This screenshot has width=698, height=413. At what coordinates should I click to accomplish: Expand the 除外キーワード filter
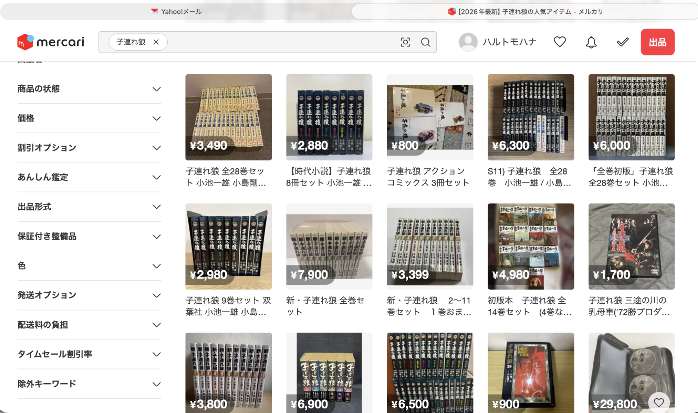pyautogui.click(x=89, y=384)
